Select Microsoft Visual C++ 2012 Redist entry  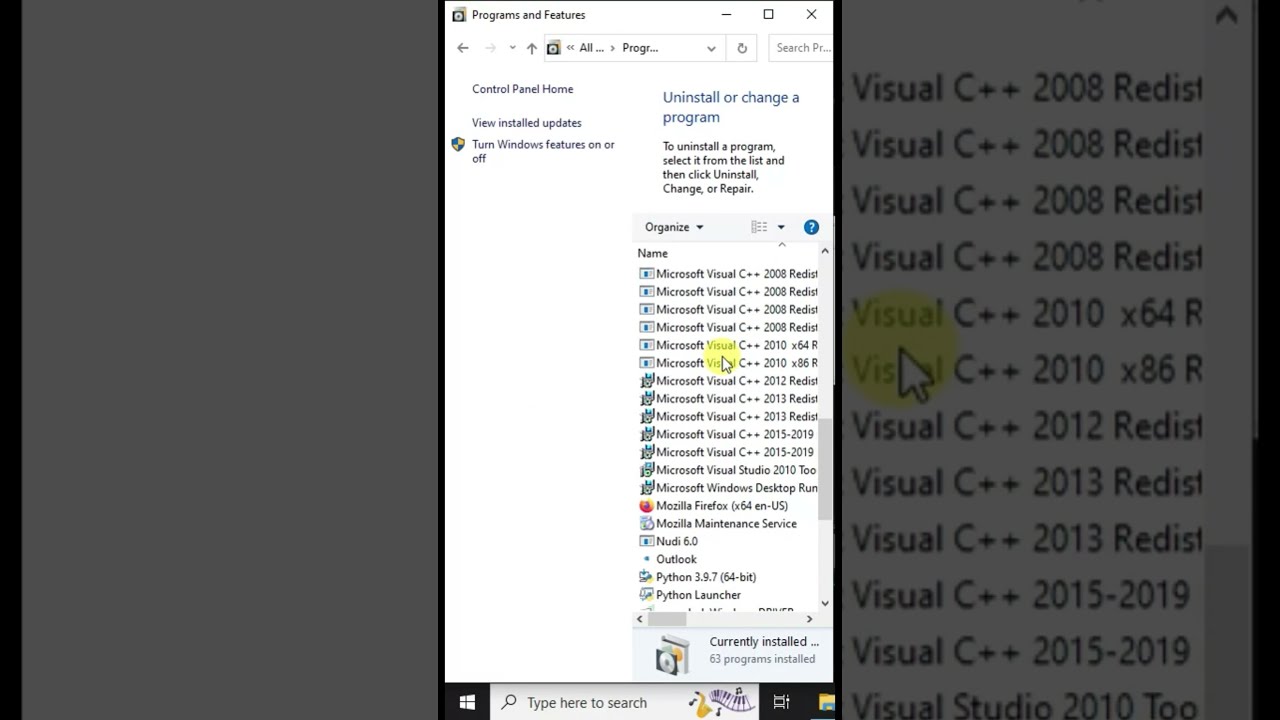click(x=728, y=381)
